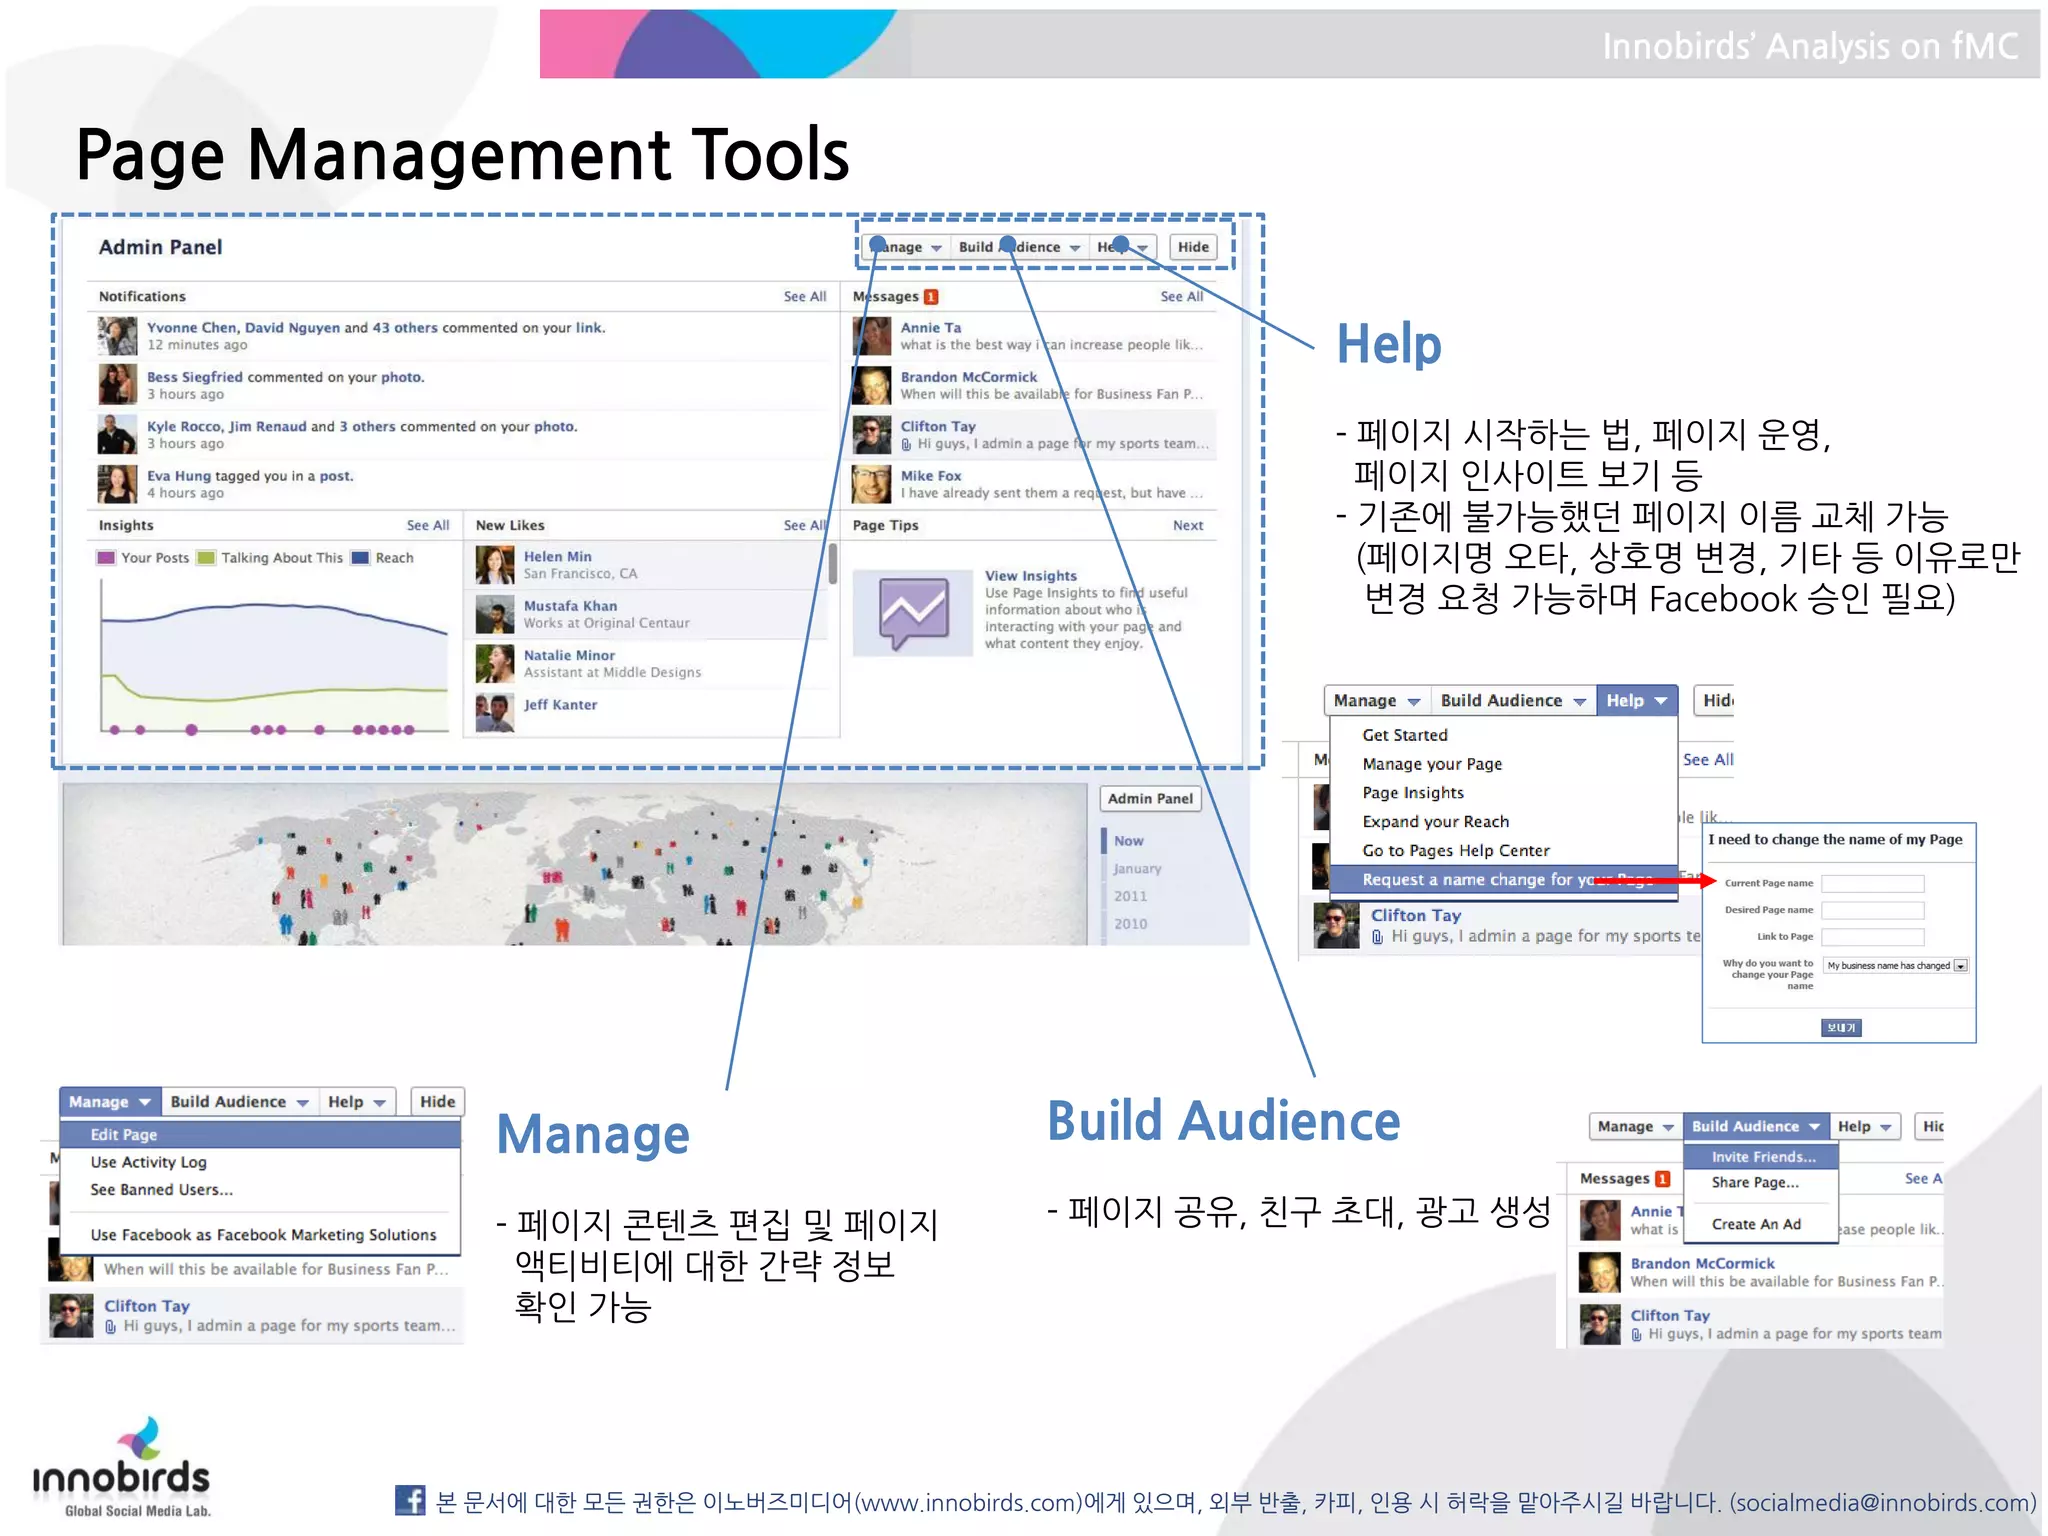Click Next link in Page Tips
The width and height of the screenshot is (2048, 1536).
click(x=1188, y=525)
